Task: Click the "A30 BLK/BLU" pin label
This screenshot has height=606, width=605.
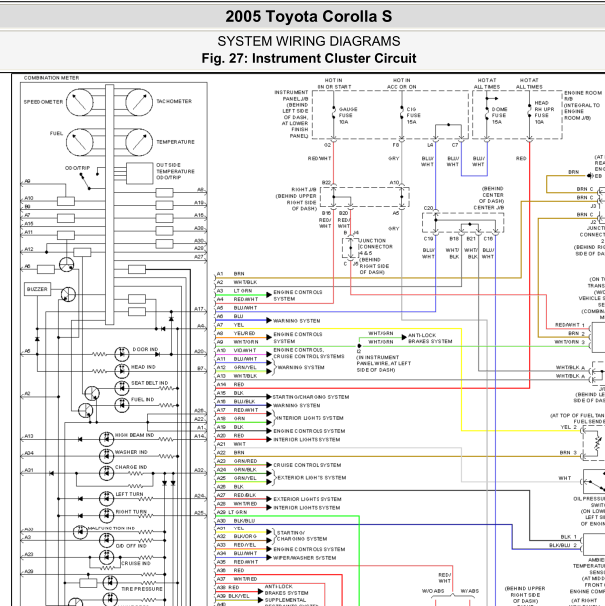Action: pyautogui.click(x=236, y=521)
